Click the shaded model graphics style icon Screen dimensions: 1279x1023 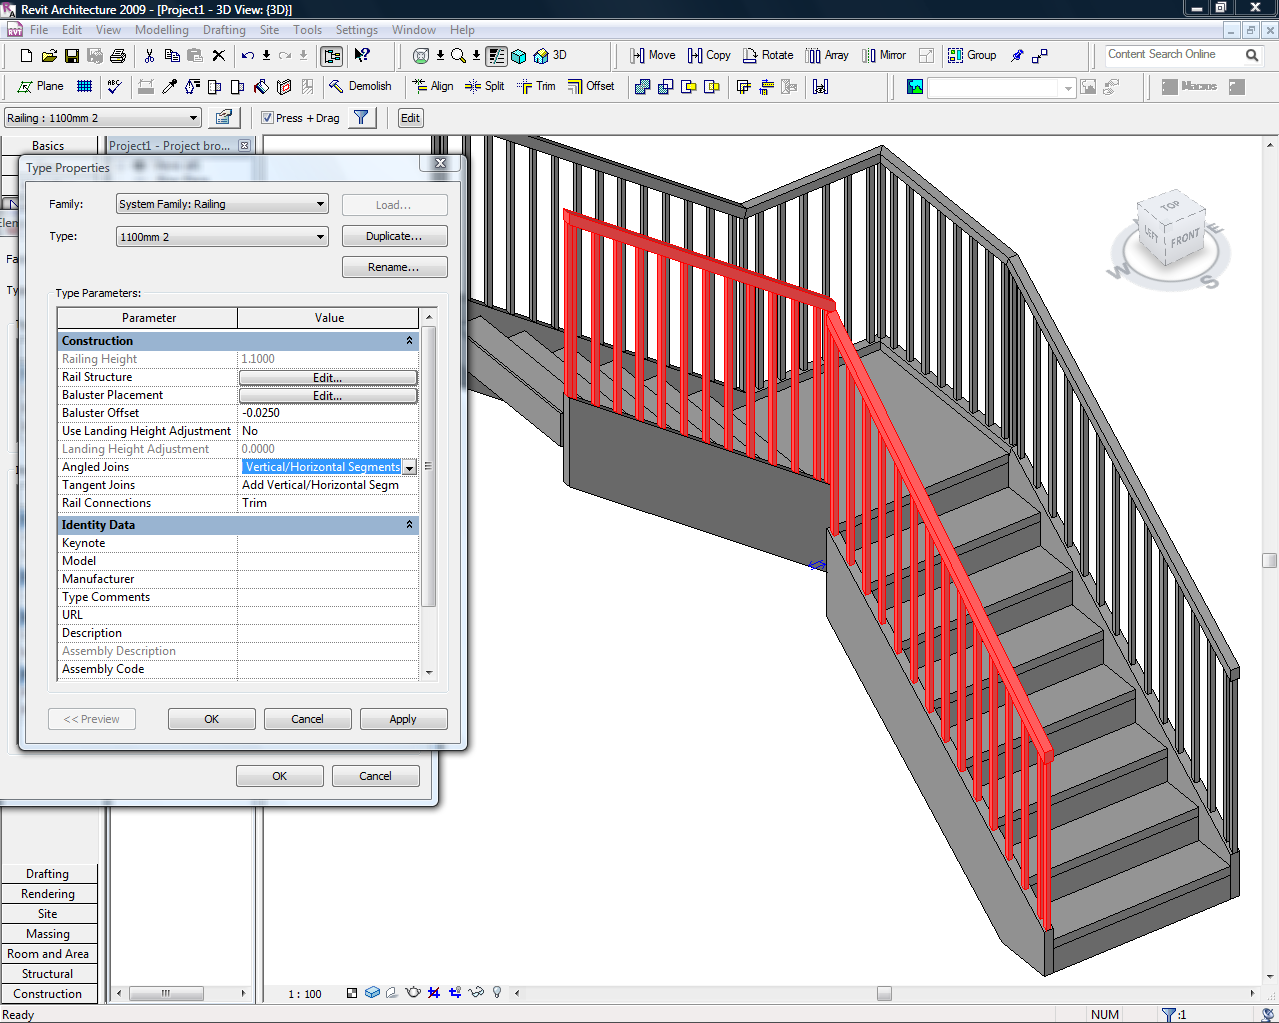point(372,992)
